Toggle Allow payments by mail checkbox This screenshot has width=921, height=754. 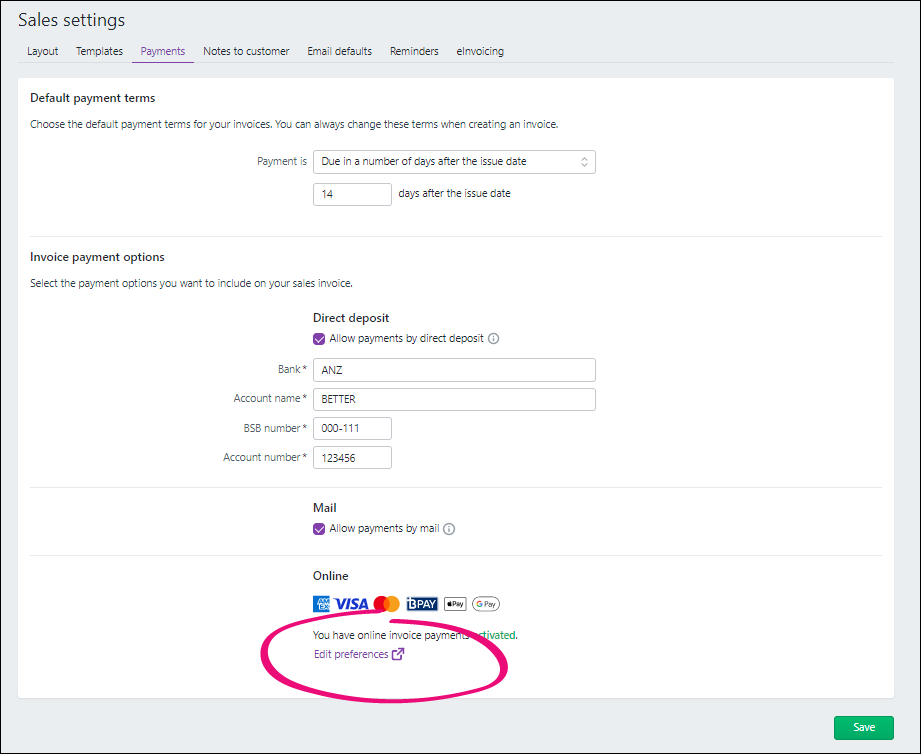pos(320,529)
